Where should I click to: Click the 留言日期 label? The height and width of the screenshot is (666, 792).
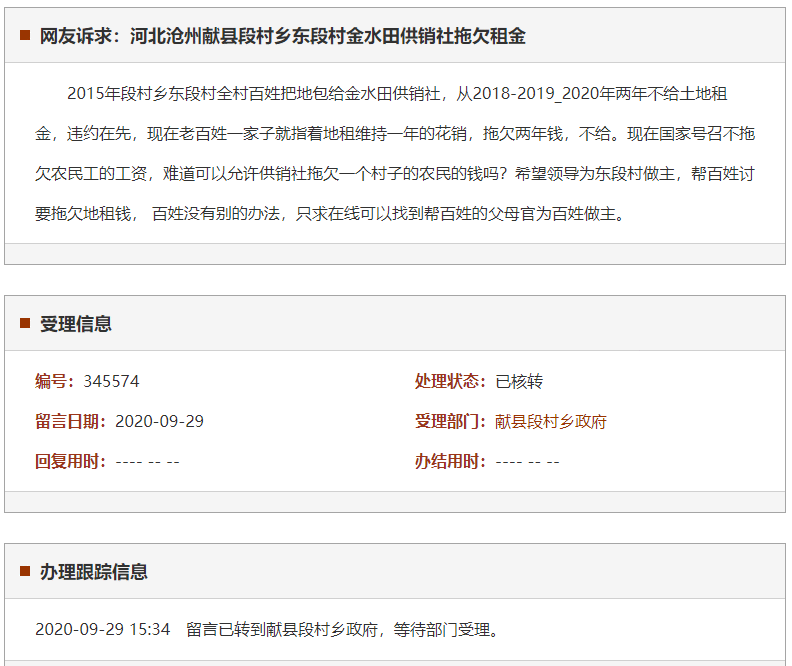click(71, 421)
